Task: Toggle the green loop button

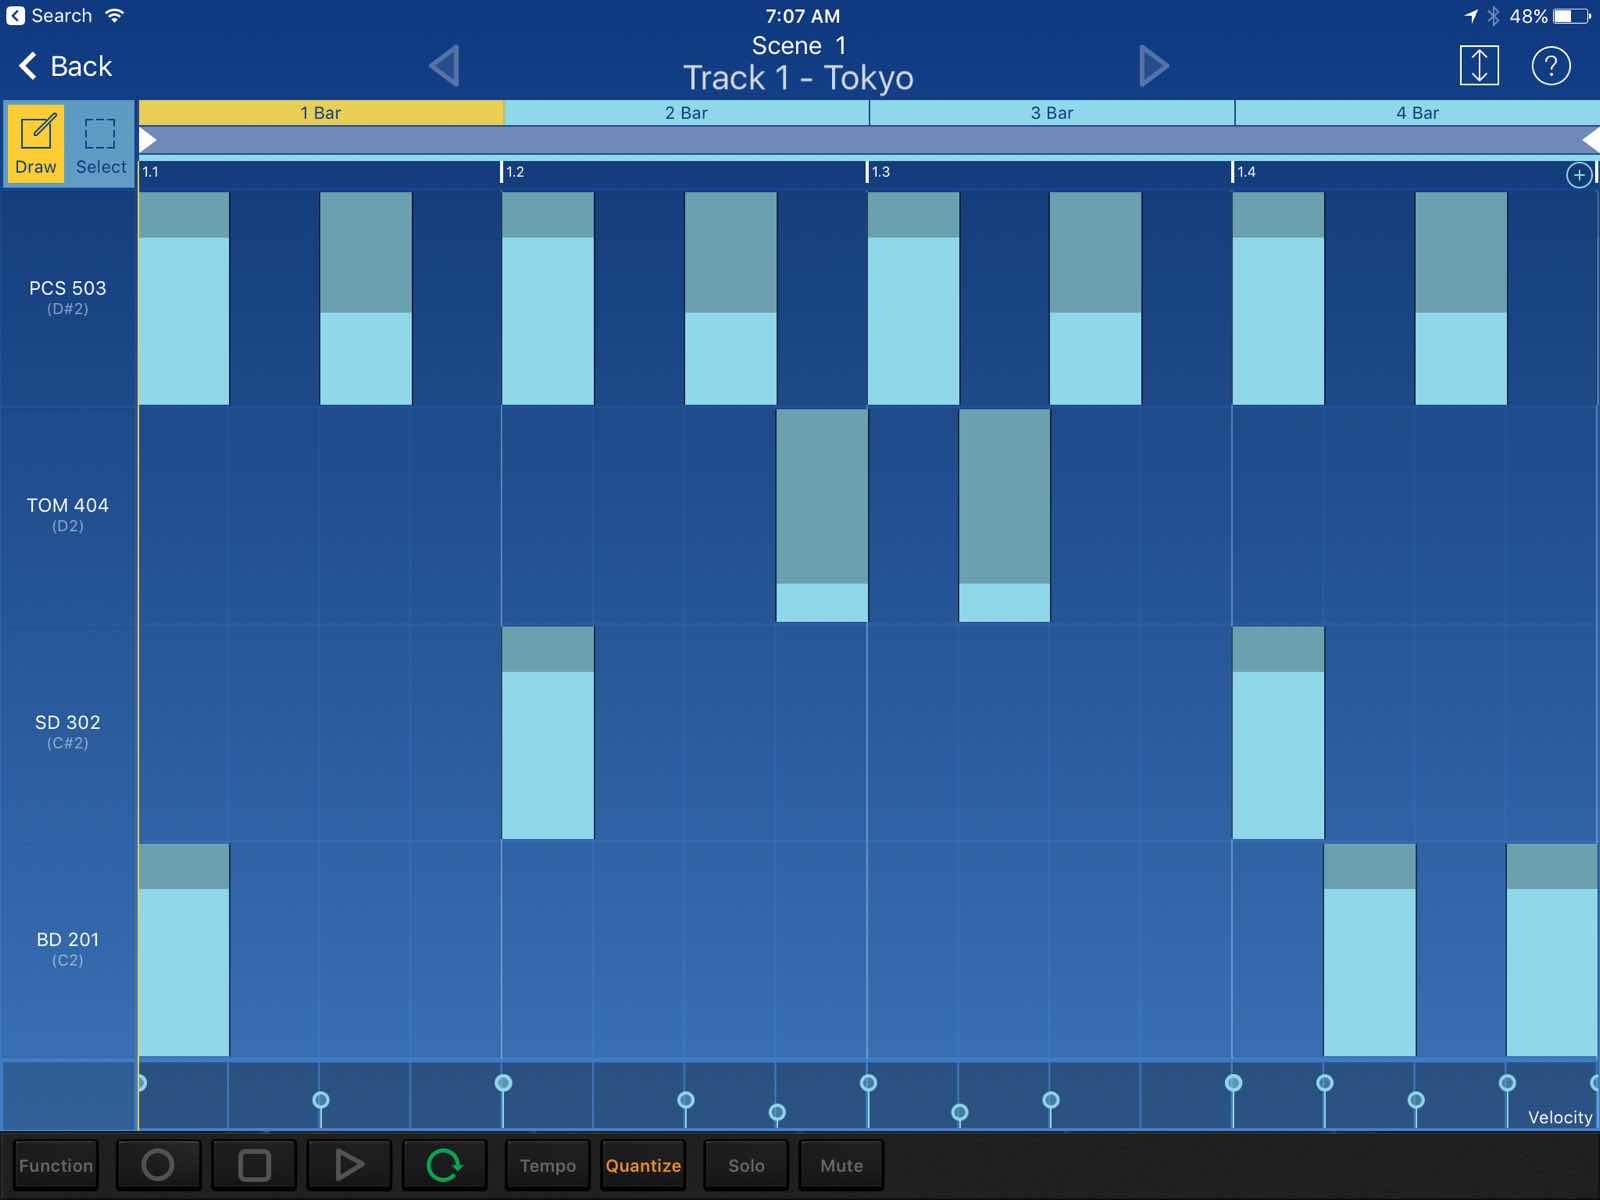Action: tap(444, 1165)
